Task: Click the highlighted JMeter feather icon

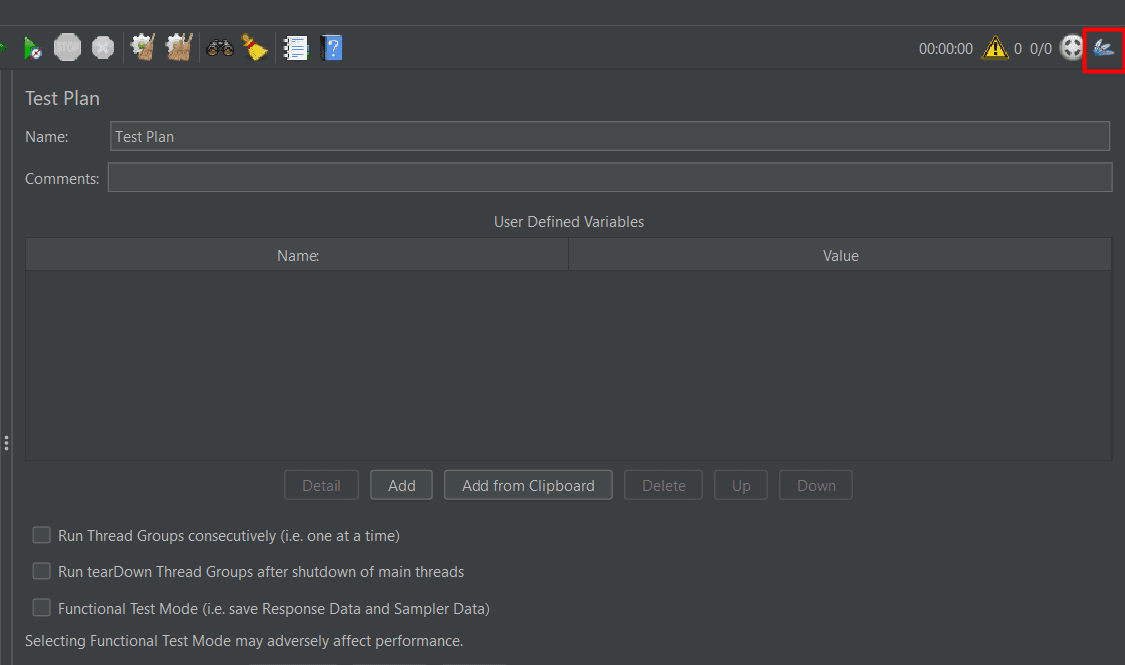Action: (x=1103, y=47)
